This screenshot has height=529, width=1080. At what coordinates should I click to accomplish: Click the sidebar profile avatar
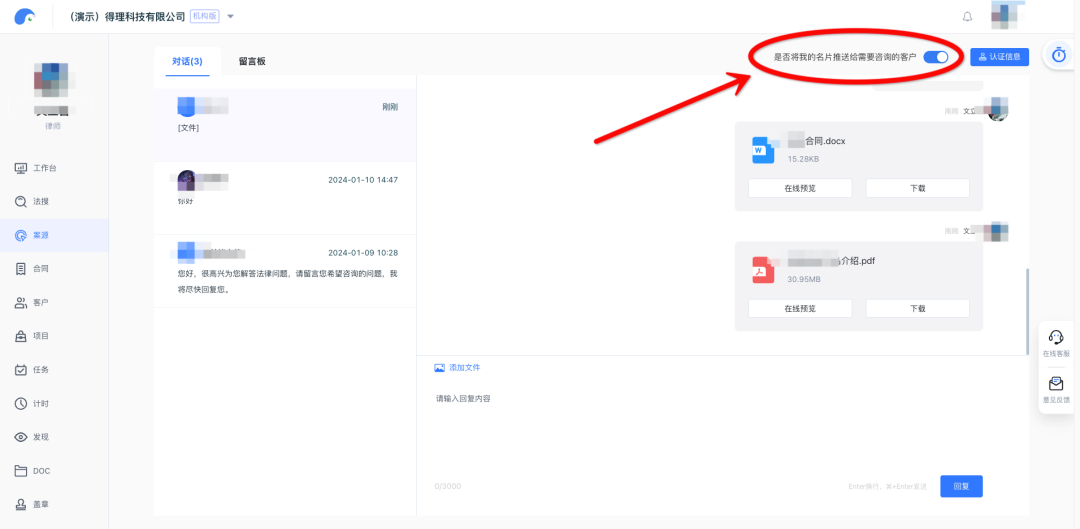[x=54, y=79]
